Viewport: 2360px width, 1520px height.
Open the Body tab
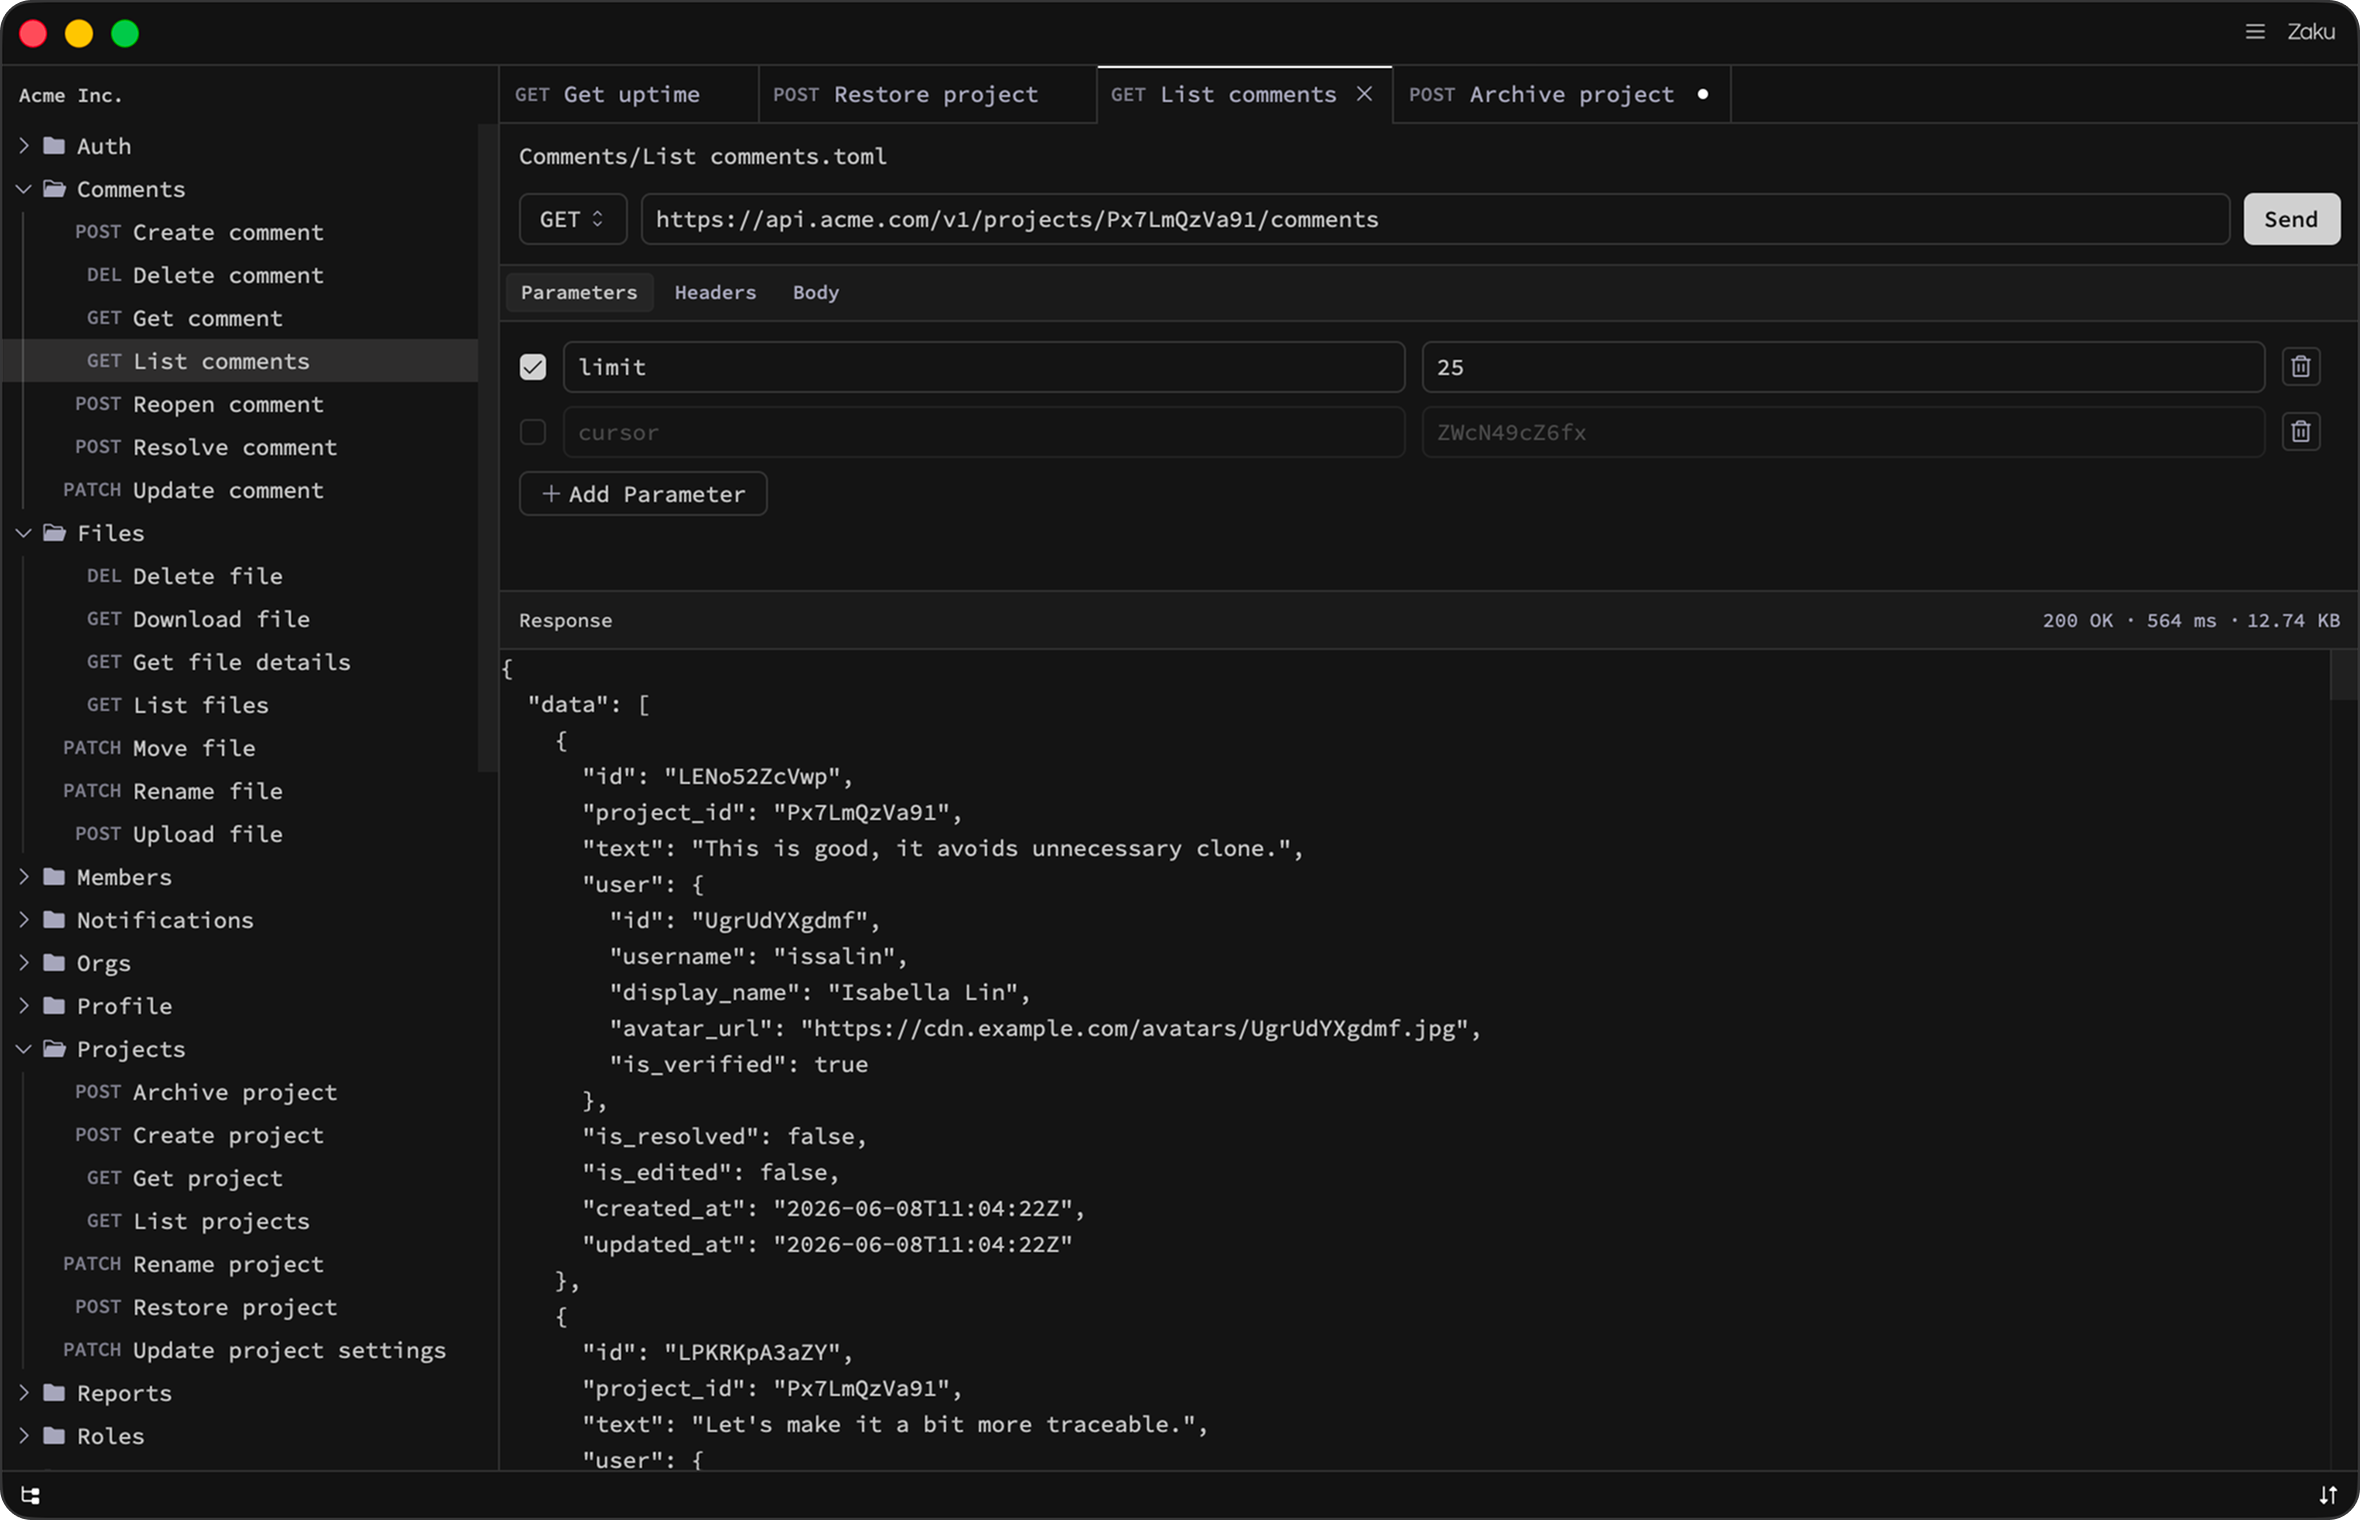click(816, 292)
